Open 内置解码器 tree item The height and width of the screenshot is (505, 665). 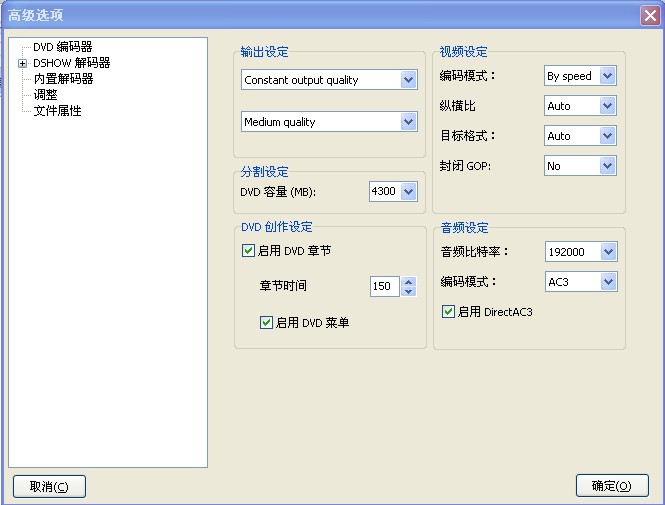click(63, 79)
